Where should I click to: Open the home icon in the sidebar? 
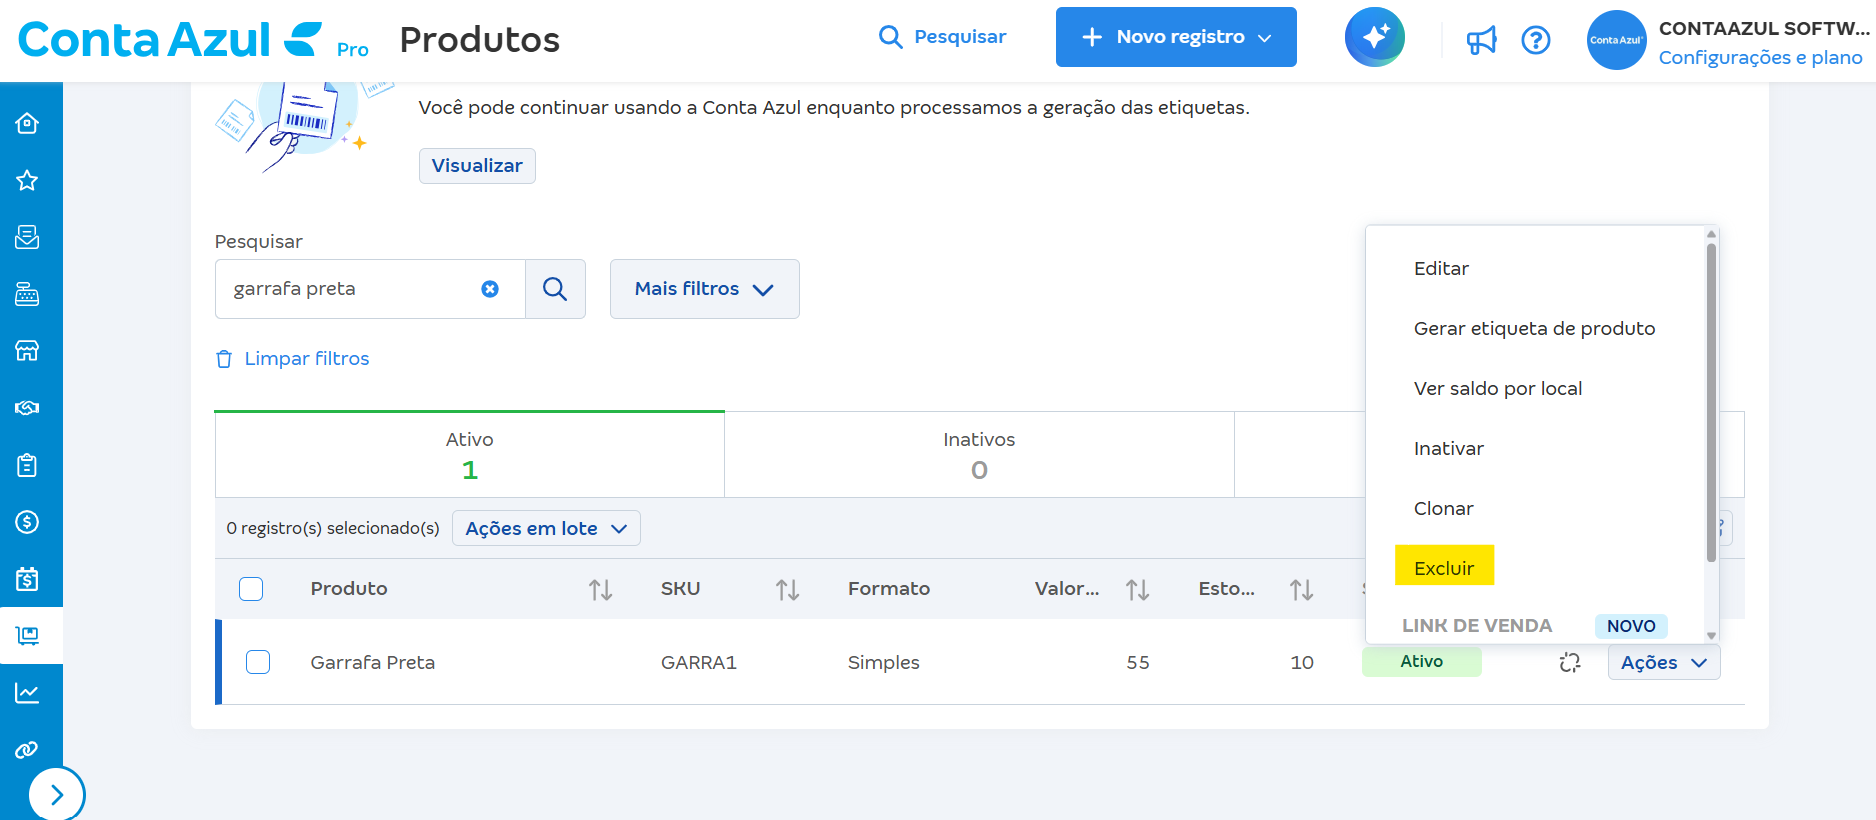coord(27,123)
